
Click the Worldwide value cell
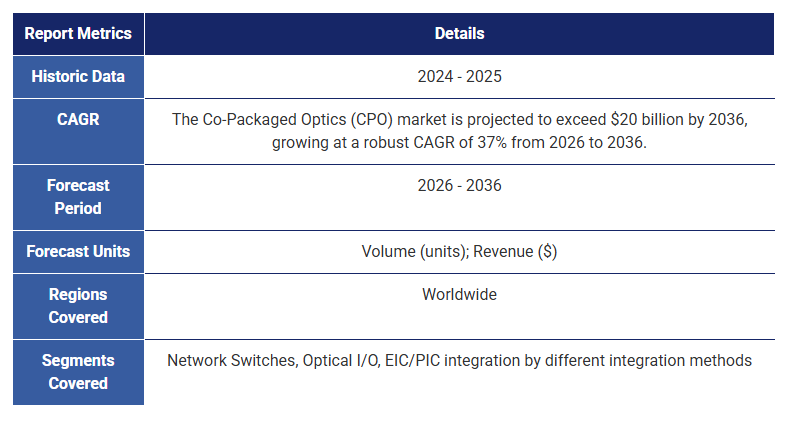(x=459, y=295)
